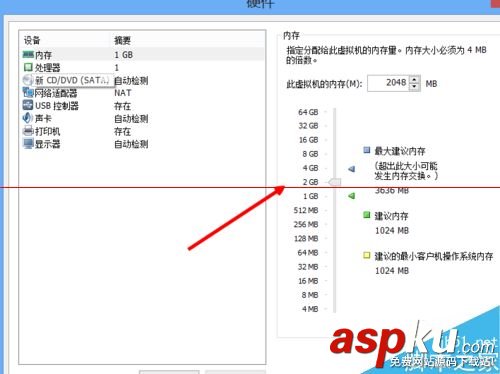Click 存在 summary in the 打印机 row

pos(122,131)
